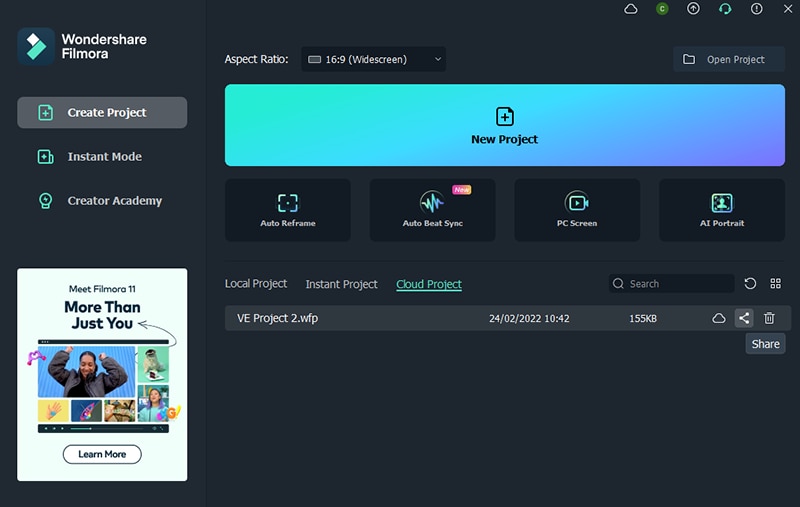Select the Cloud Project tab
This screenshot has width=800, height=507.
coord(429,284)
